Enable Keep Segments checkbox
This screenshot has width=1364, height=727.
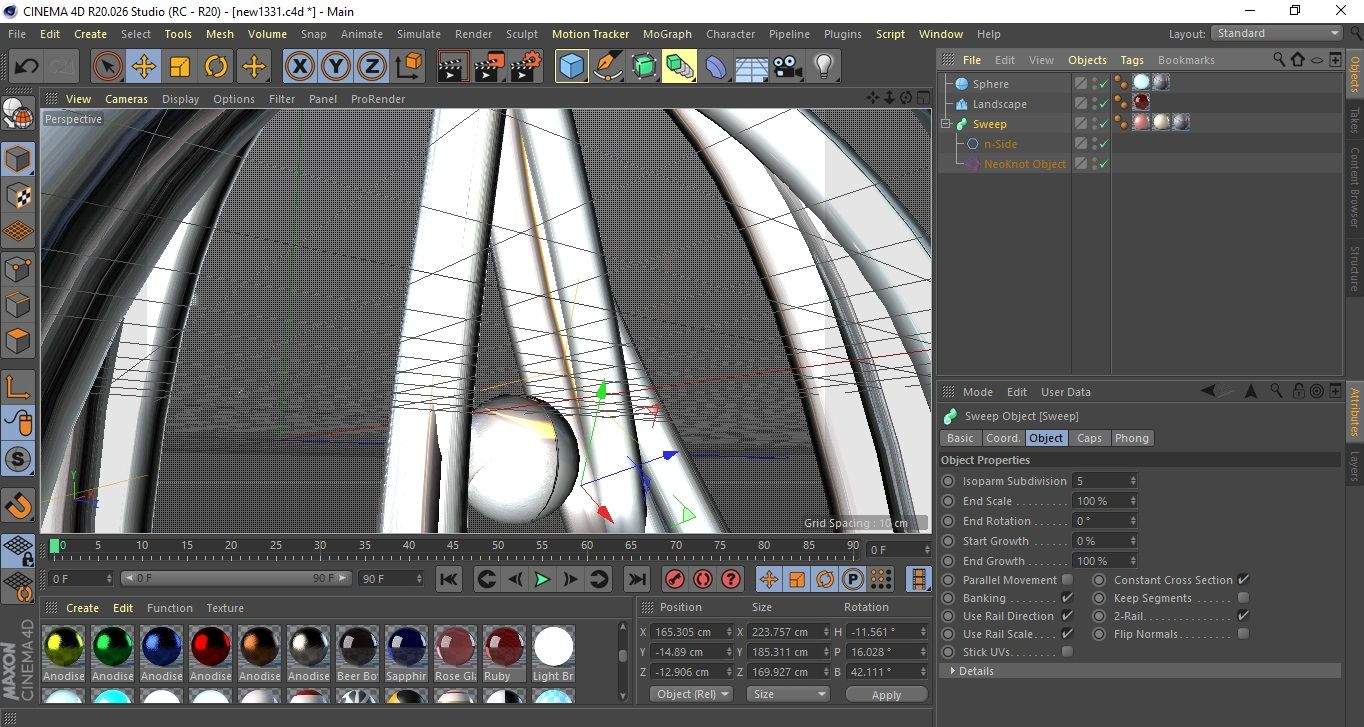[1243, 598]
